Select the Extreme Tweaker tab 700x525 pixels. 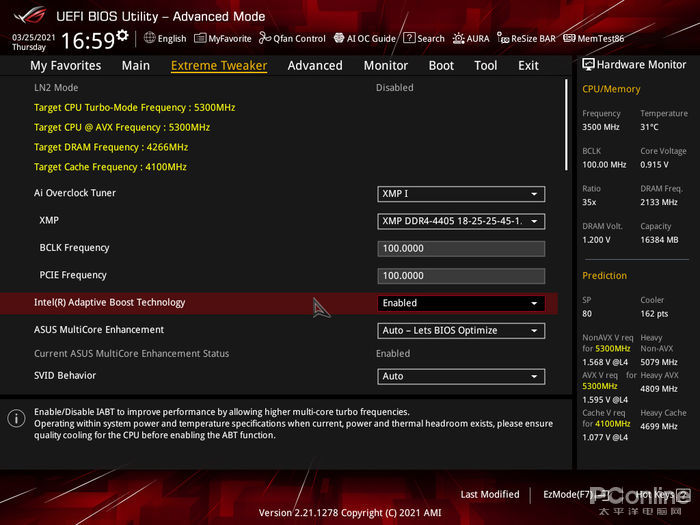(219, 66)
